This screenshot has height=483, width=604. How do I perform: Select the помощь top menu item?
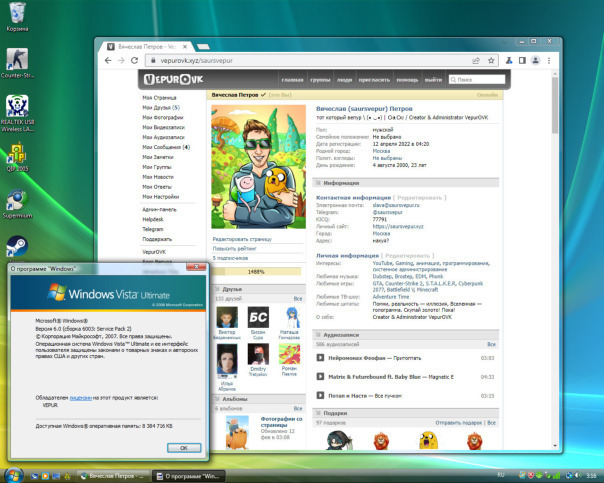[407, 80]
